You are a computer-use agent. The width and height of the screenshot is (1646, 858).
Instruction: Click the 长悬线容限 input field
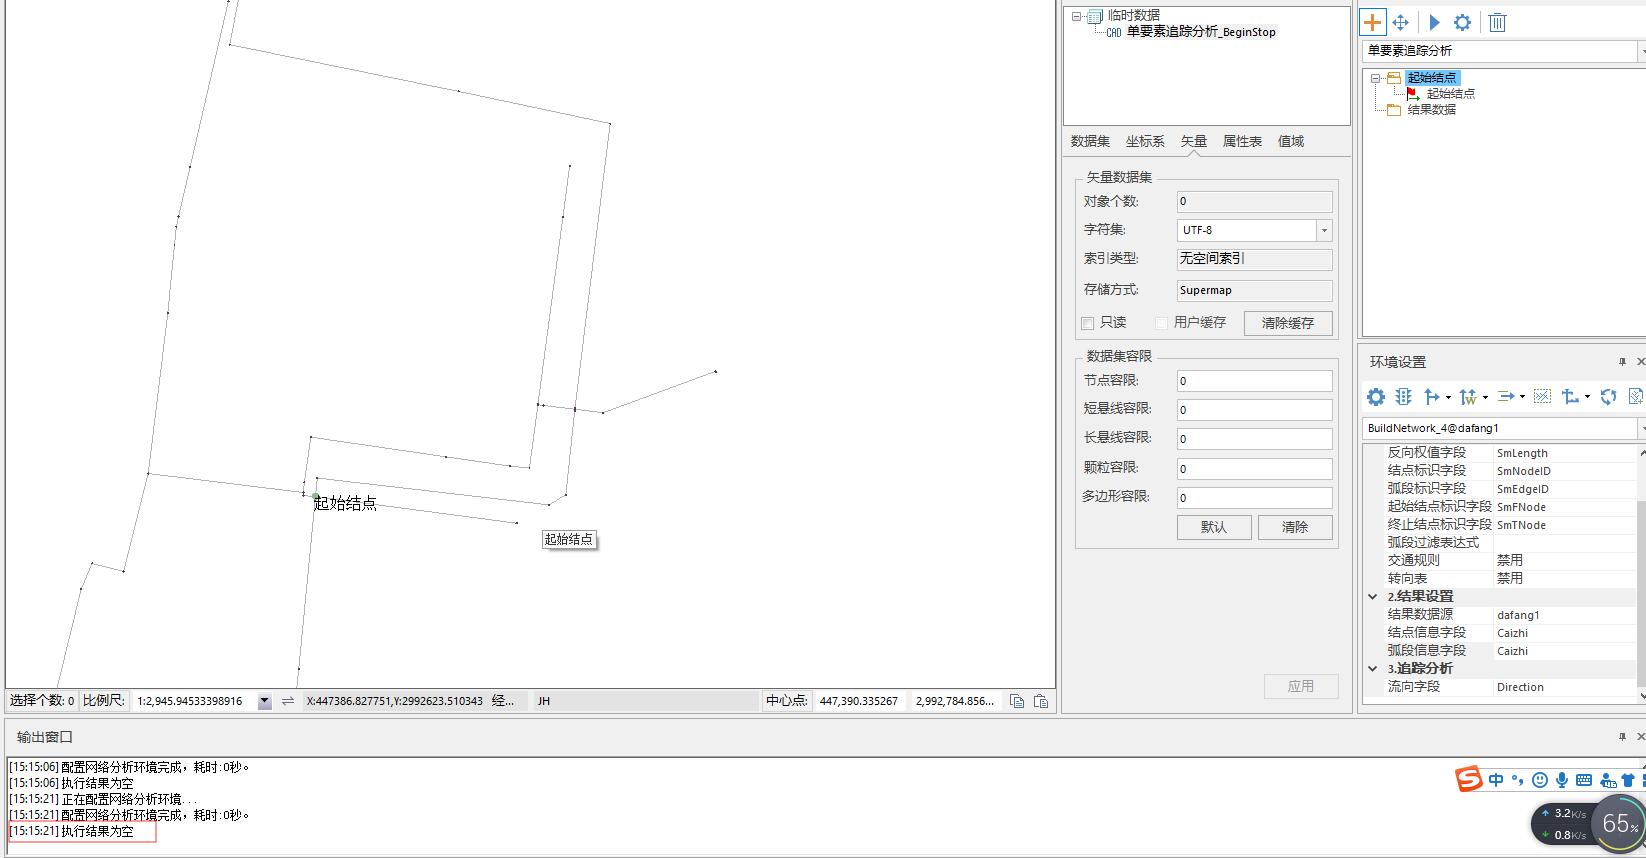click(x=1254, y=439)
